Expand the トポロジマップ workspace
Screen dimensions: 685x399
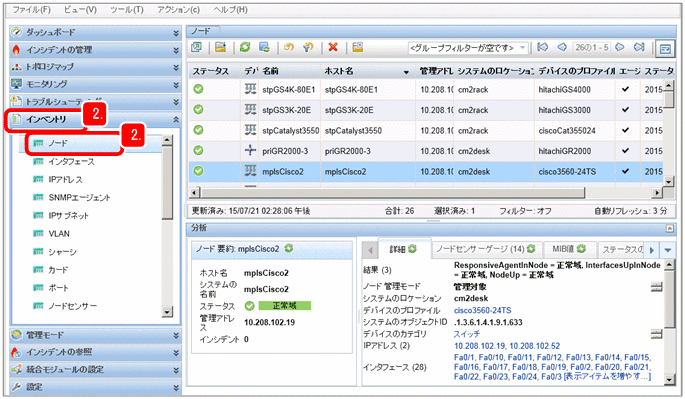(176, 68)
